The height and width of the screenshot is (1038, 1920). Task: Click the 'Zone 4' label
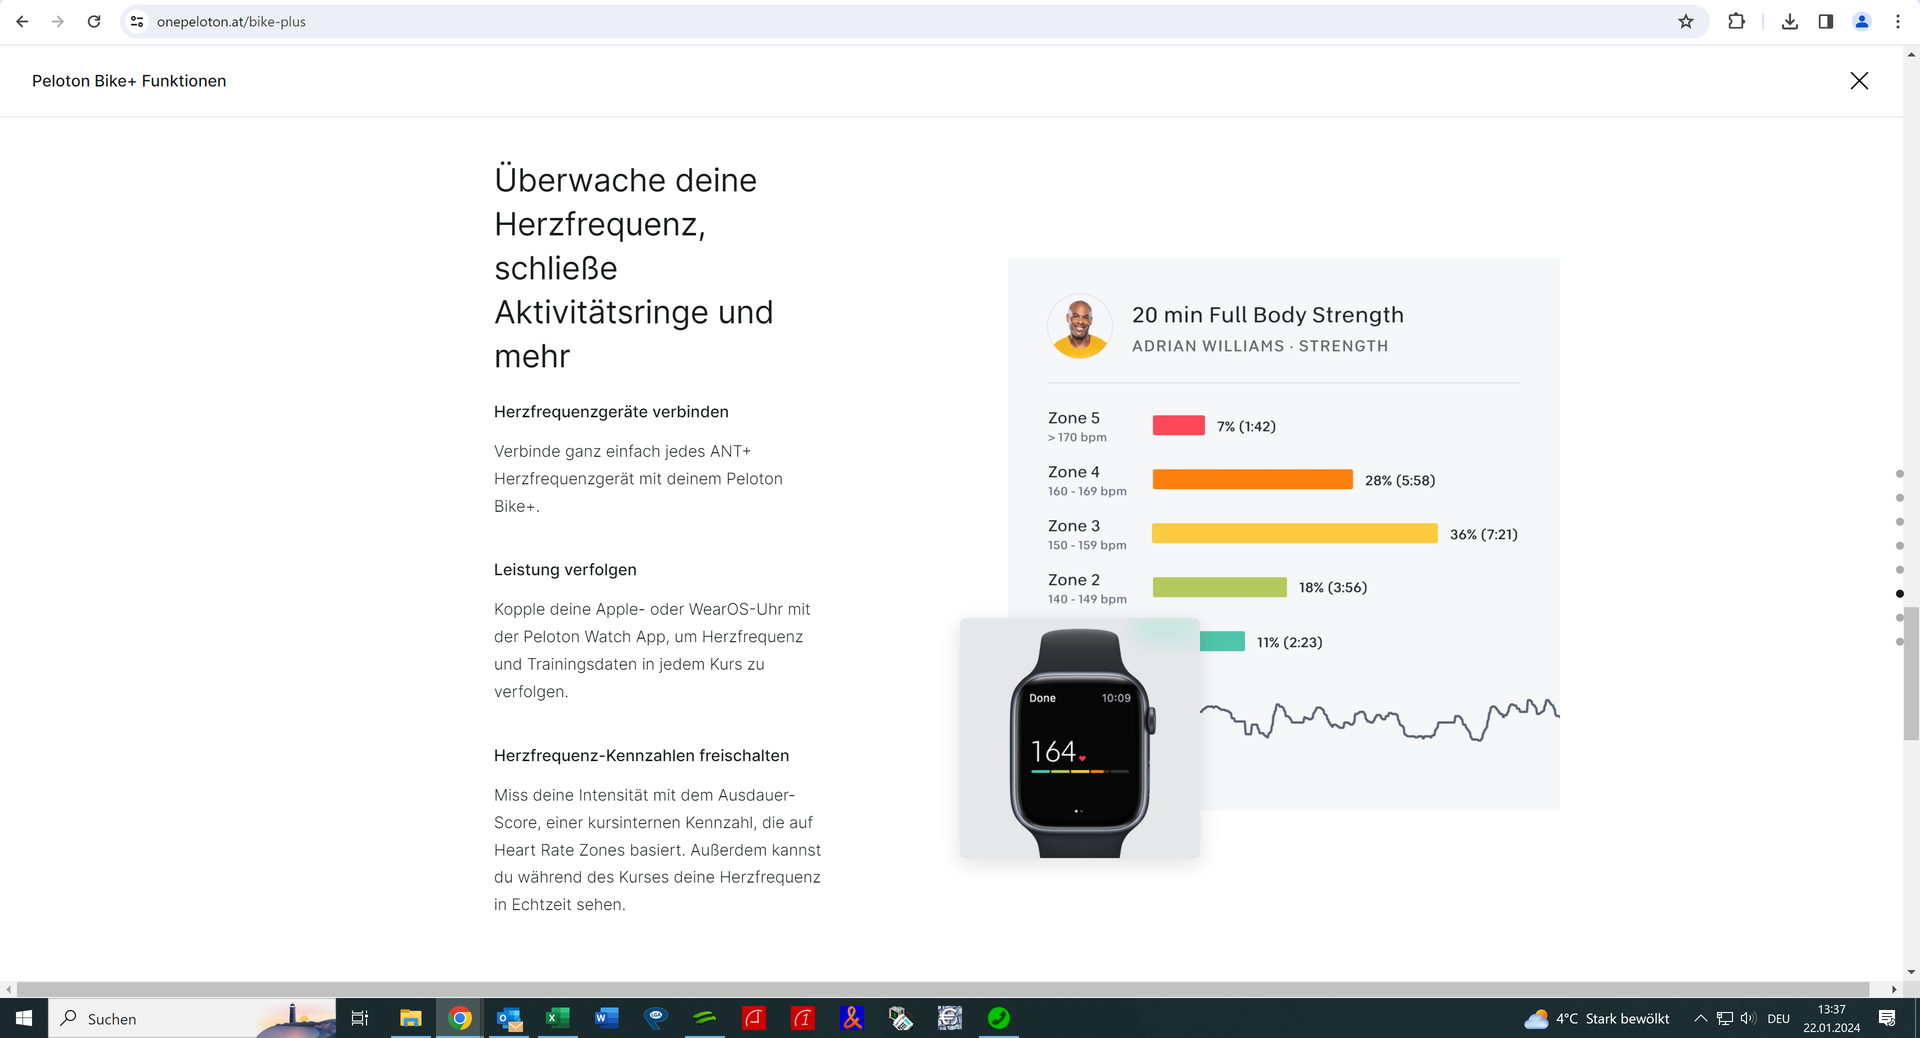click(x=1074, y=472)
